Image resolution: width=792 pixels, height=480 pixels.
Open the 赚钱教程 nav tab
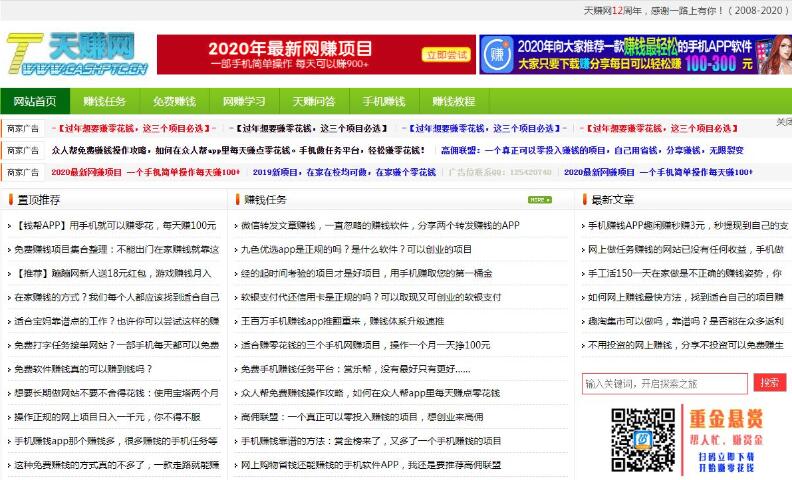[454, 101]
